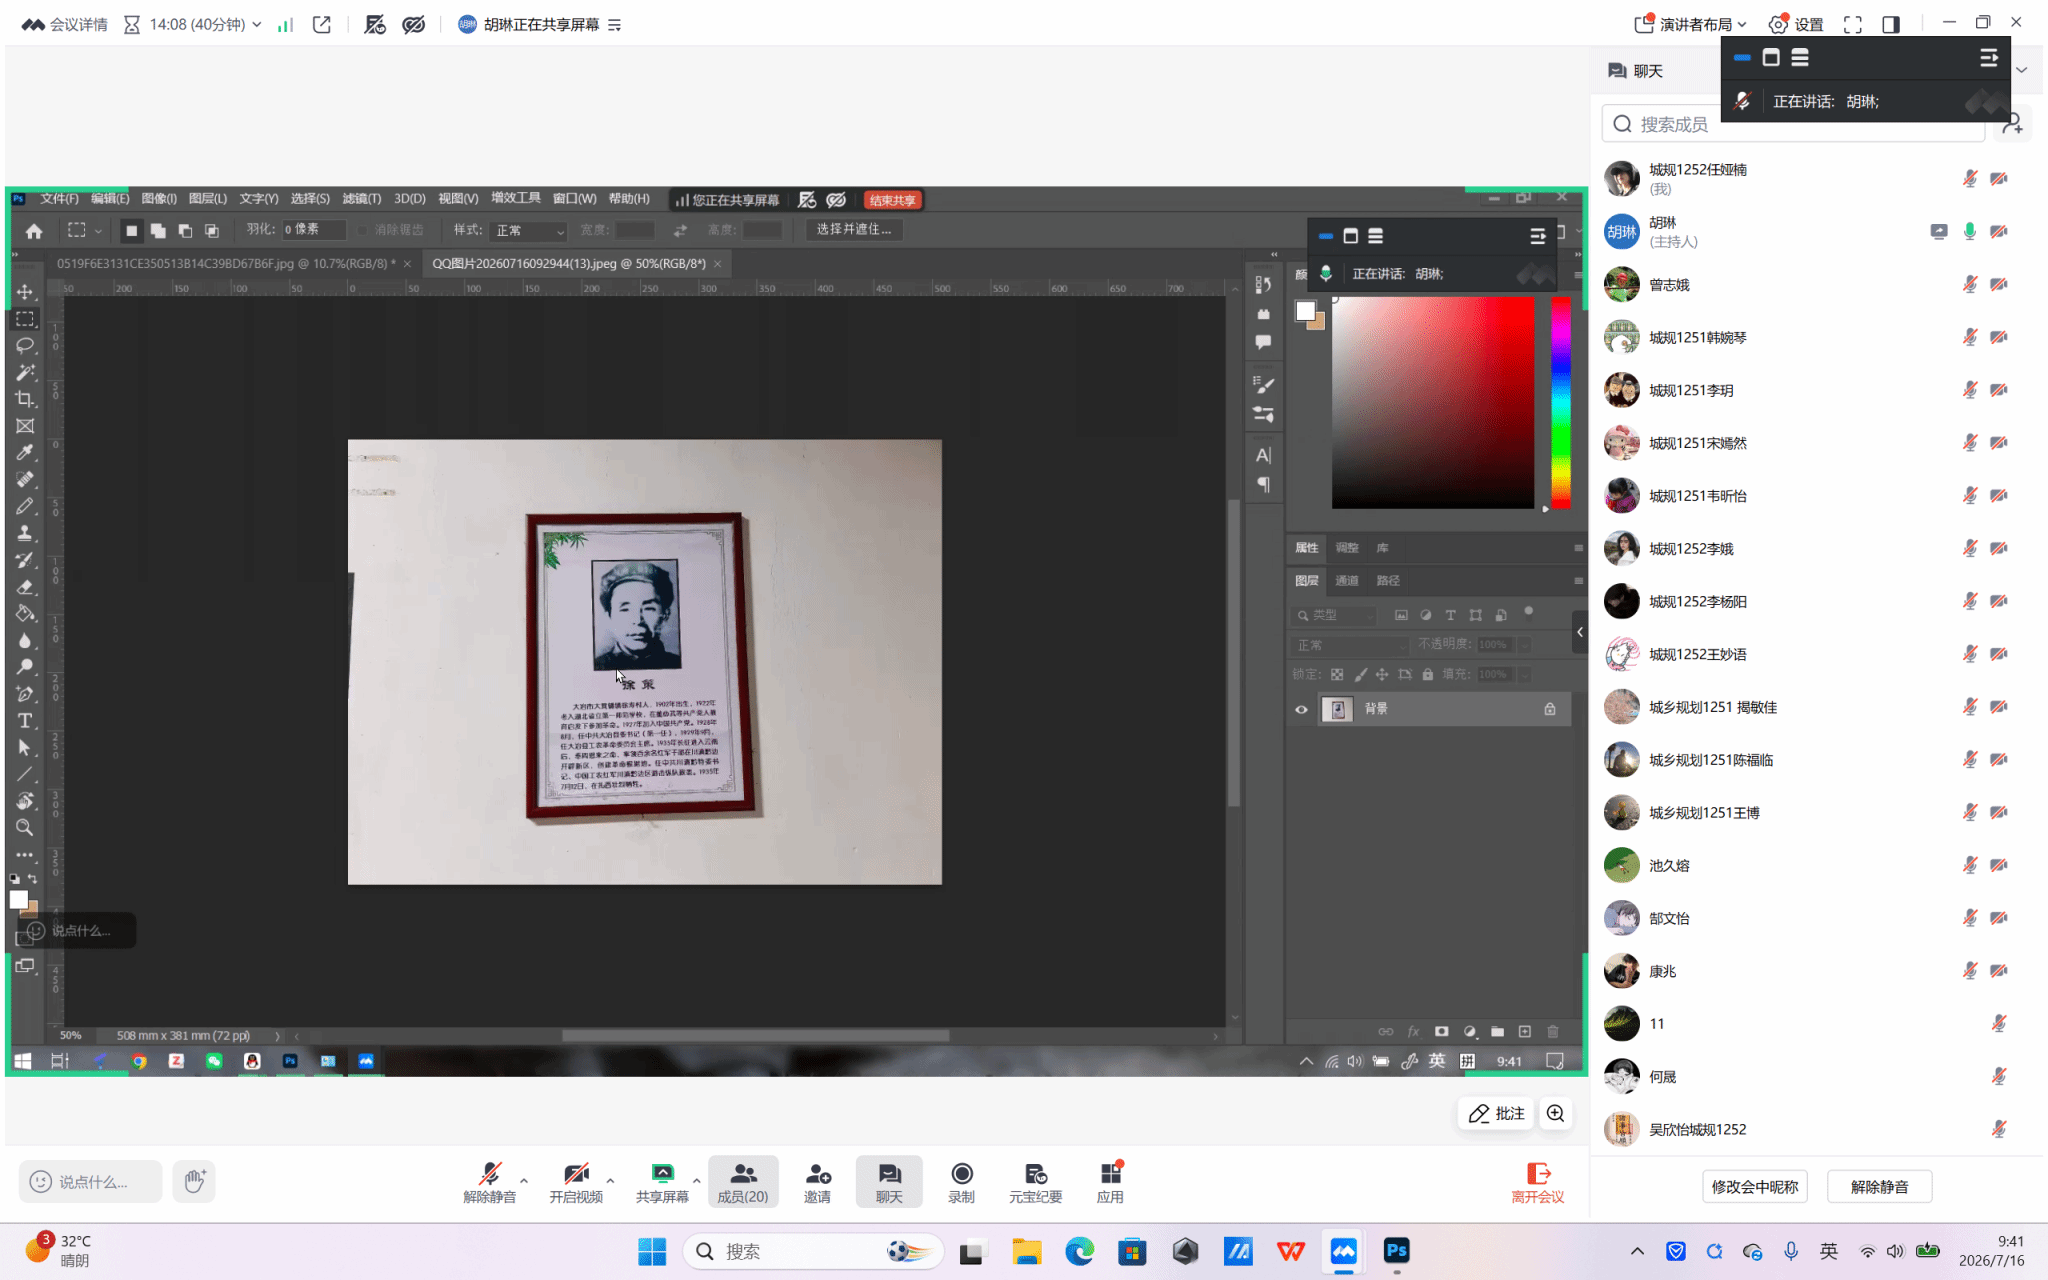
Task: Open meeting 设置 settings
Action: coord(1797,24)
